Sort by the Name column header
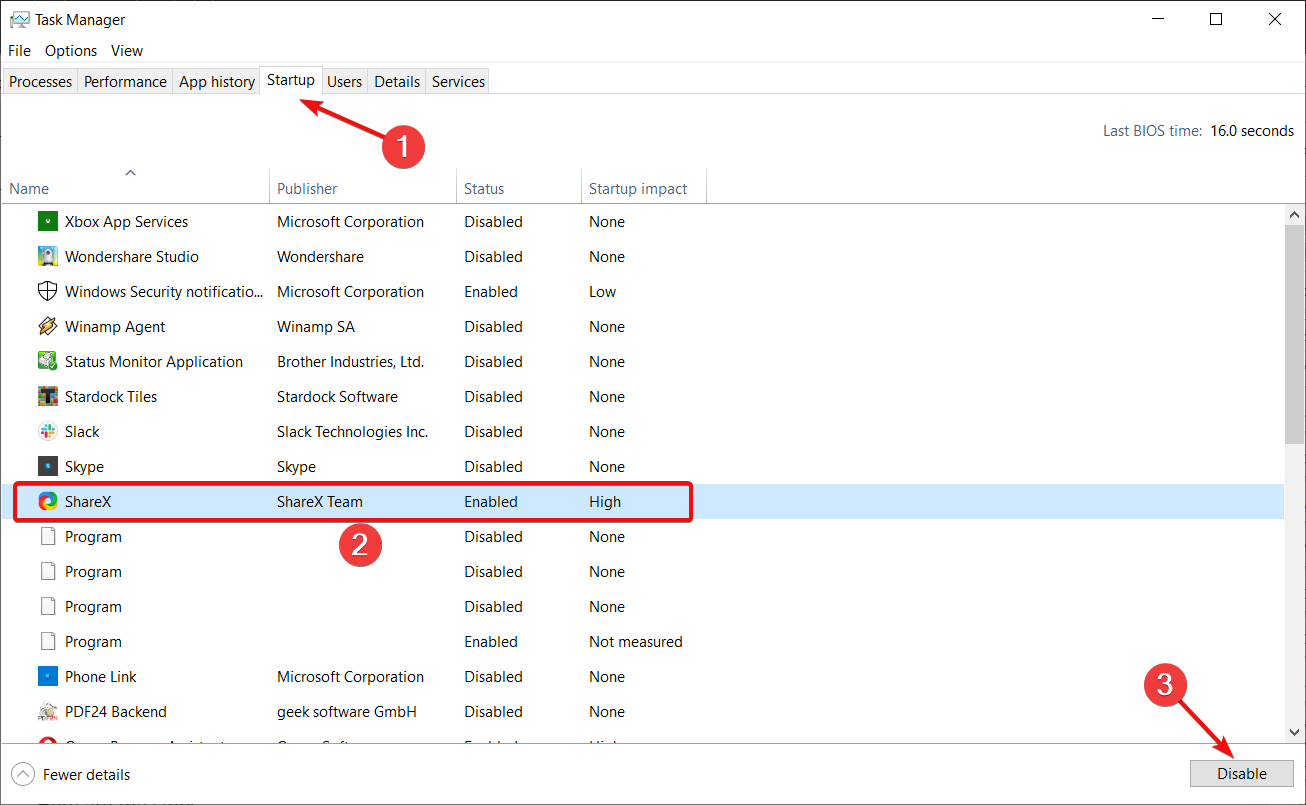Image resolution: width=1306 pixels, height=805 pixels. pos(135,187)
